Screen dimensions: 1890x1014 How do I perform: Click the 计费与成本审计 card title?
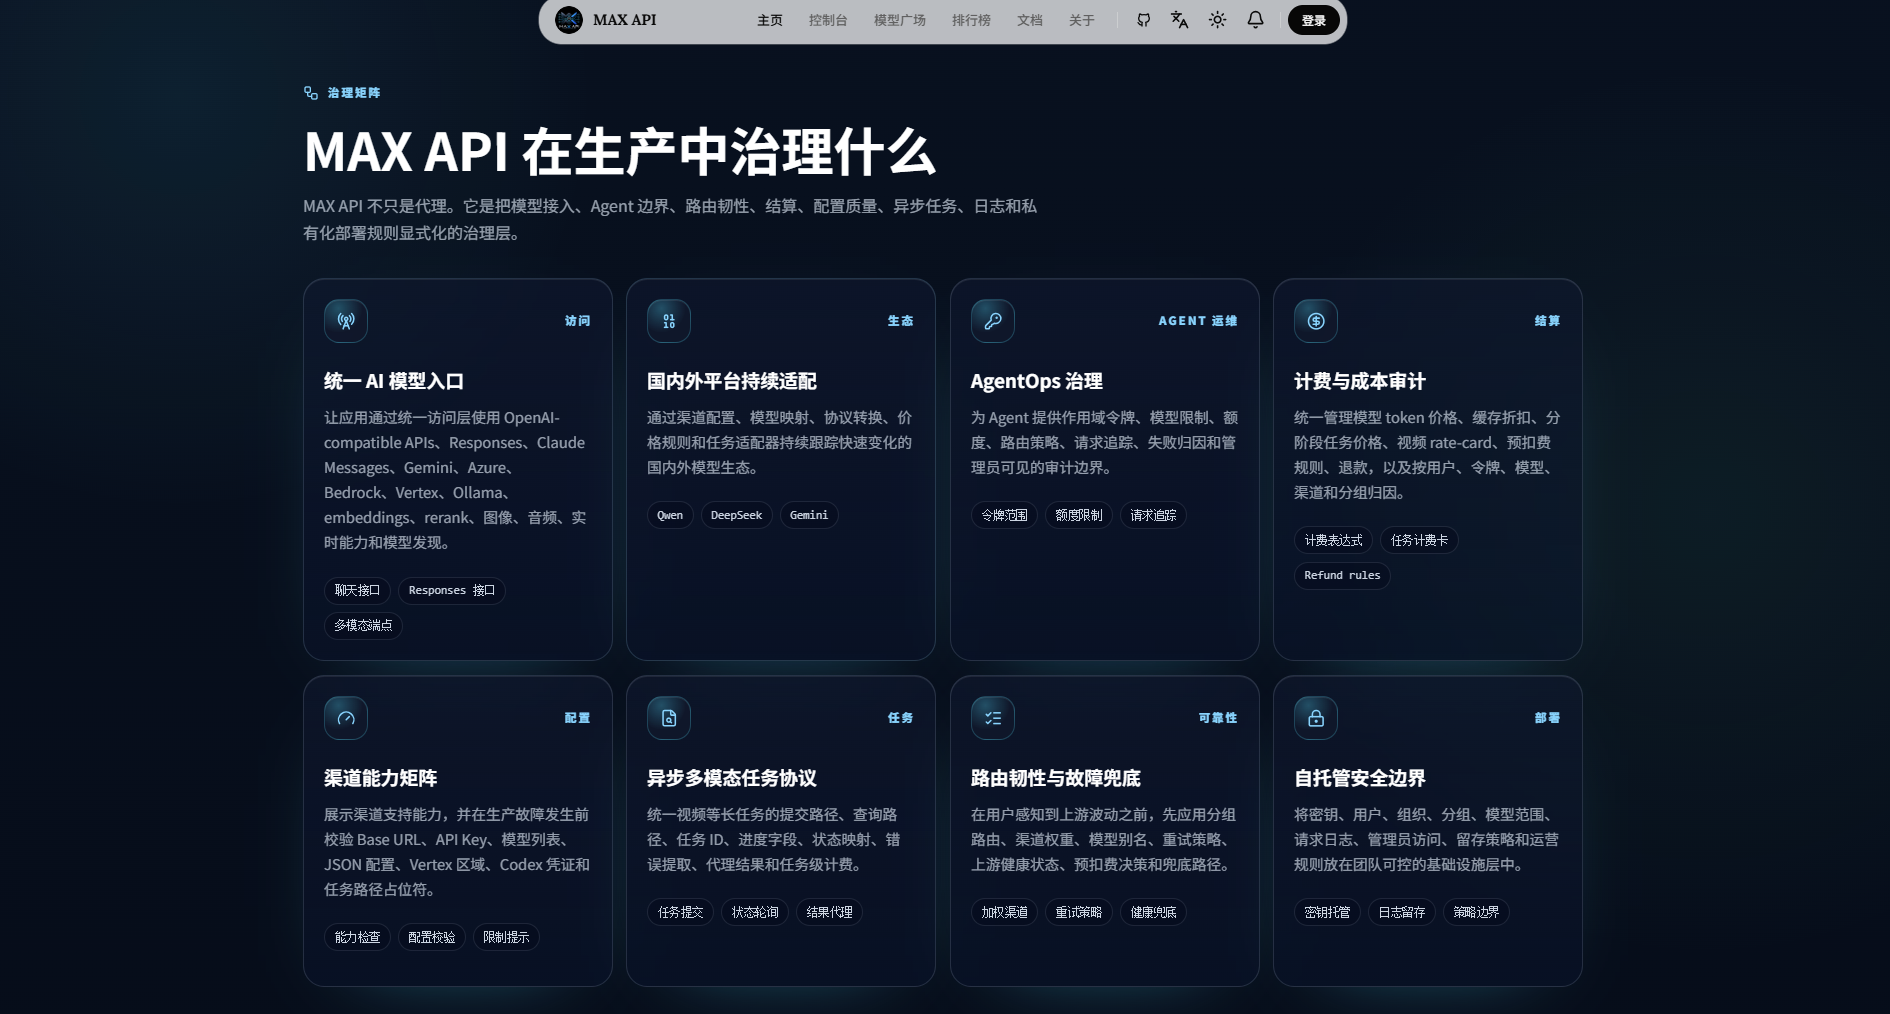point(1360,382)
